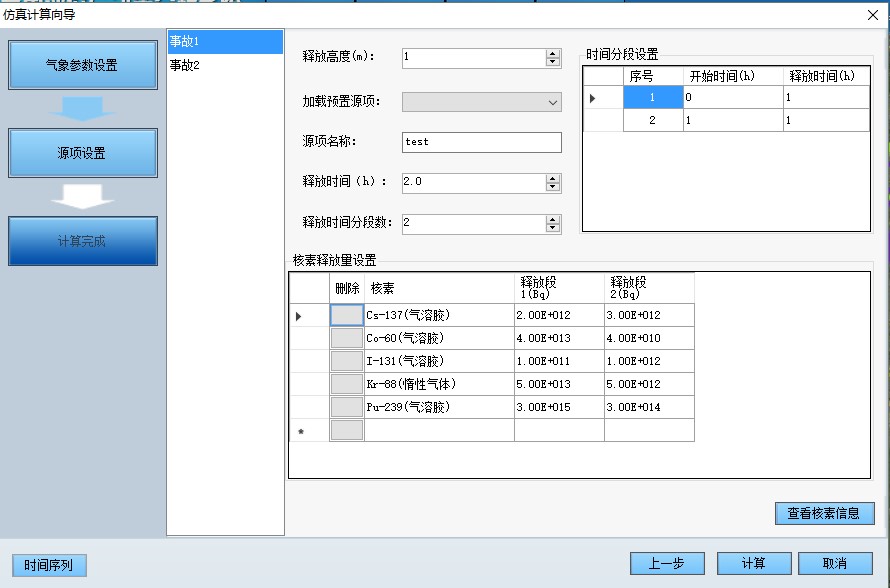Click delete button for I-131 row

tap(347, 361)
